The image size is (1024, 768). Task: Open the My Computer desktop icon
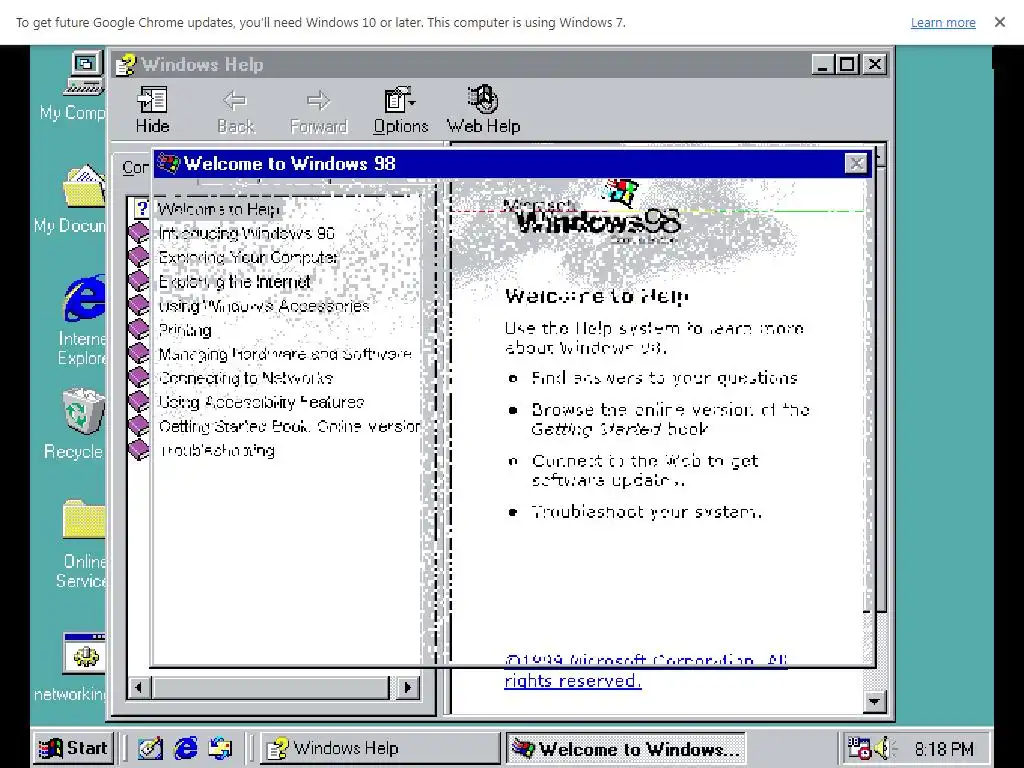click(72, 86)
